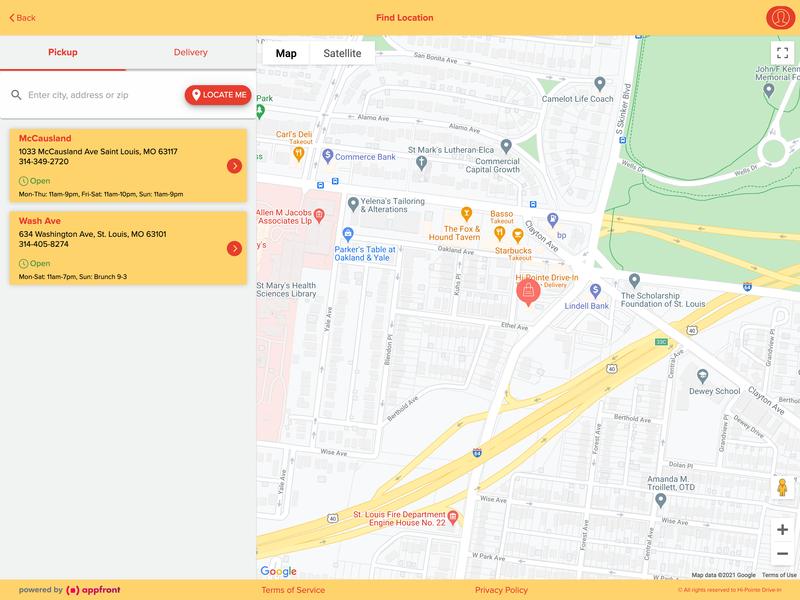This screenshot has height=600, width=800.
Task: Open Terms of Service footer link
Action: (293, 590)
